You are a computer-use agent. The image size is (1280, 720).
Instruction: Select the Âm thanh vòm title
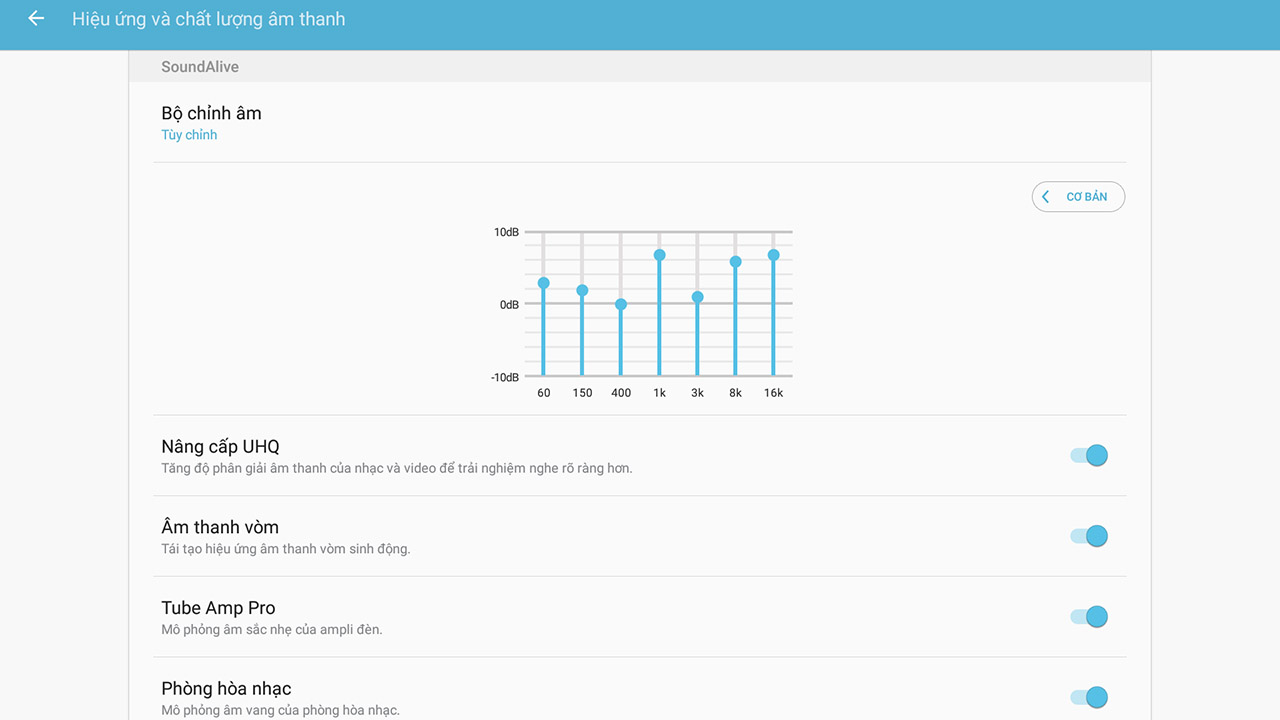(220, 527)
